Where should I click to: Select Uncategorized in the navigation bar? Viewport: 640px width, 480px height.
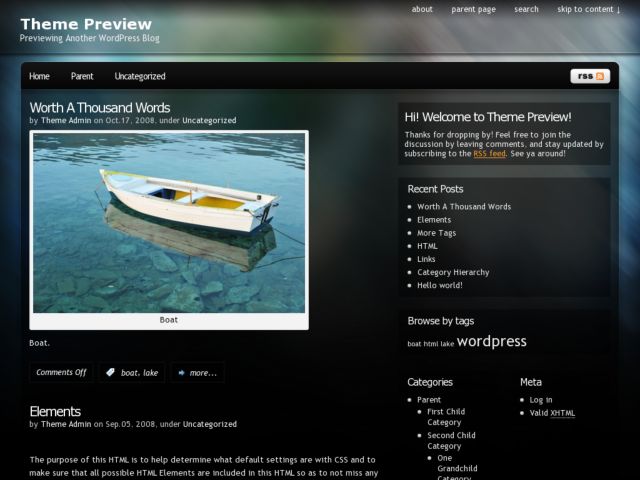coord(140,76)
